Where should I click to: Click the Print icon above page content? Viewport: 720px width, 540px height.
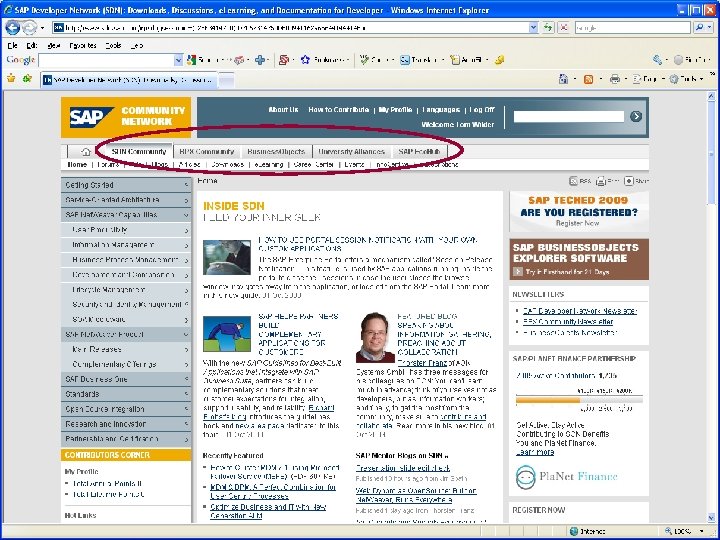601,181
